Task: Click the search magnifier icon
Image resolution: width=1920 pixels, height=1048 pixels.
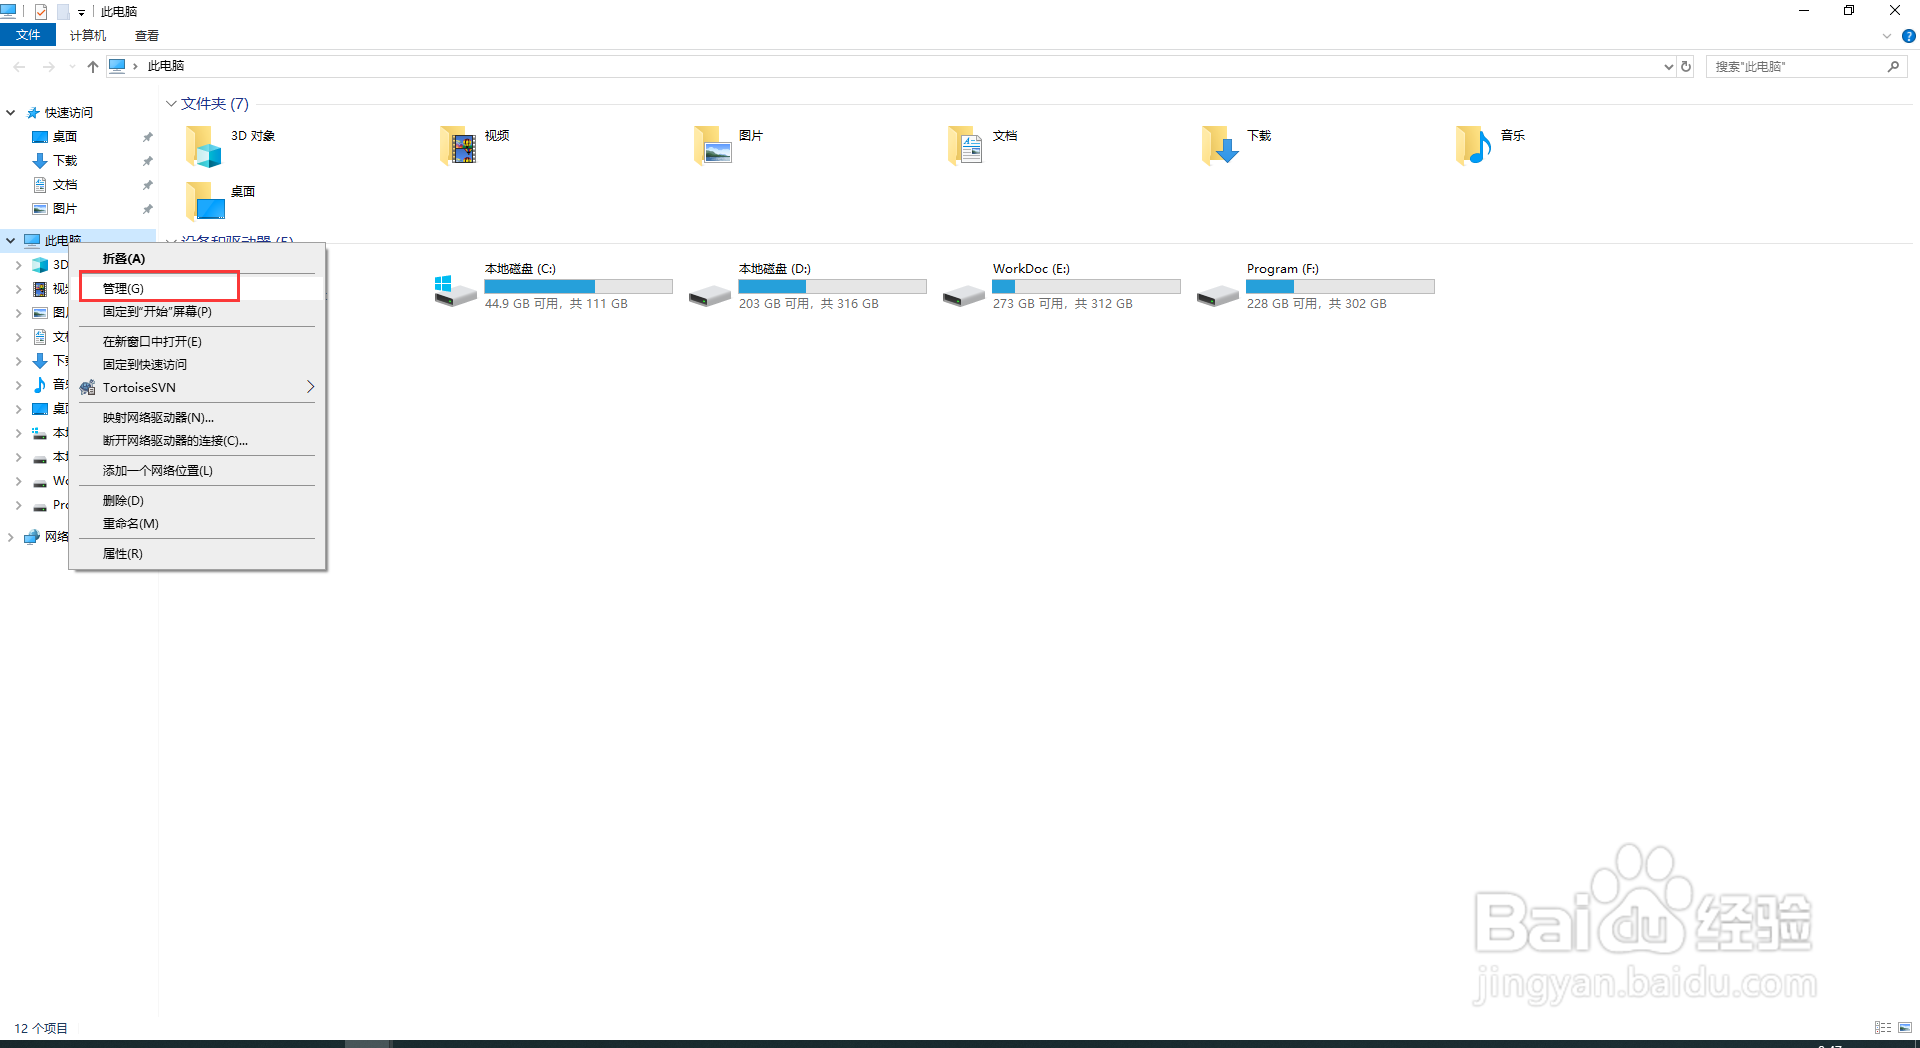Action: point(1893,66)
